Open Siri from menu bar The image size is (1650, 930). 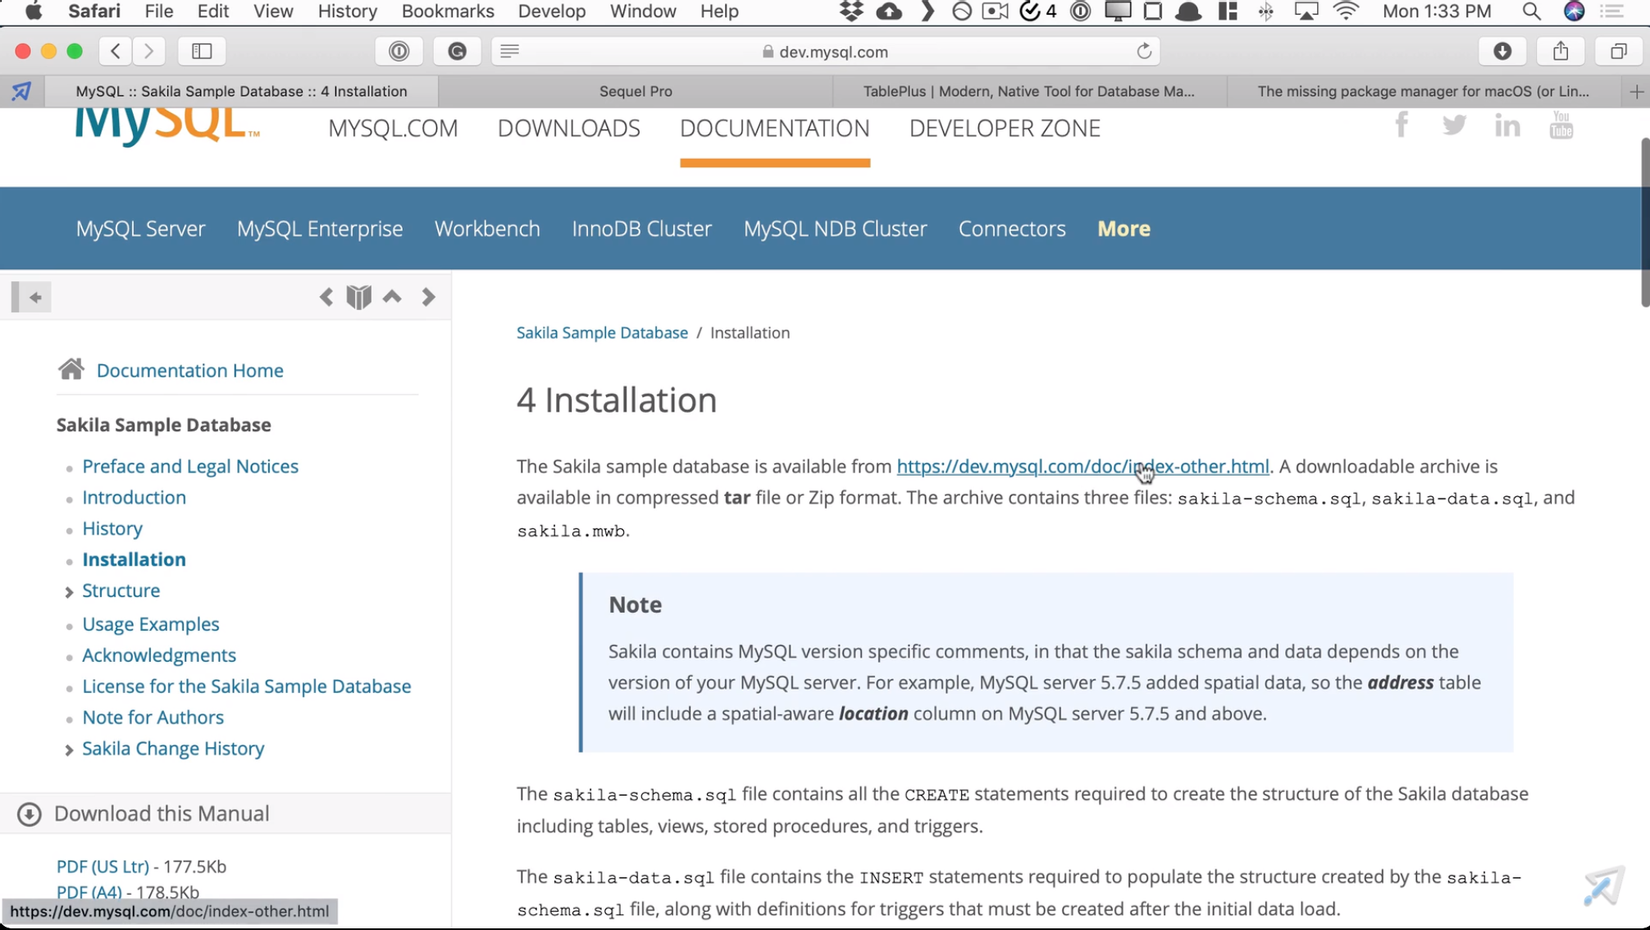[1574, 12]
